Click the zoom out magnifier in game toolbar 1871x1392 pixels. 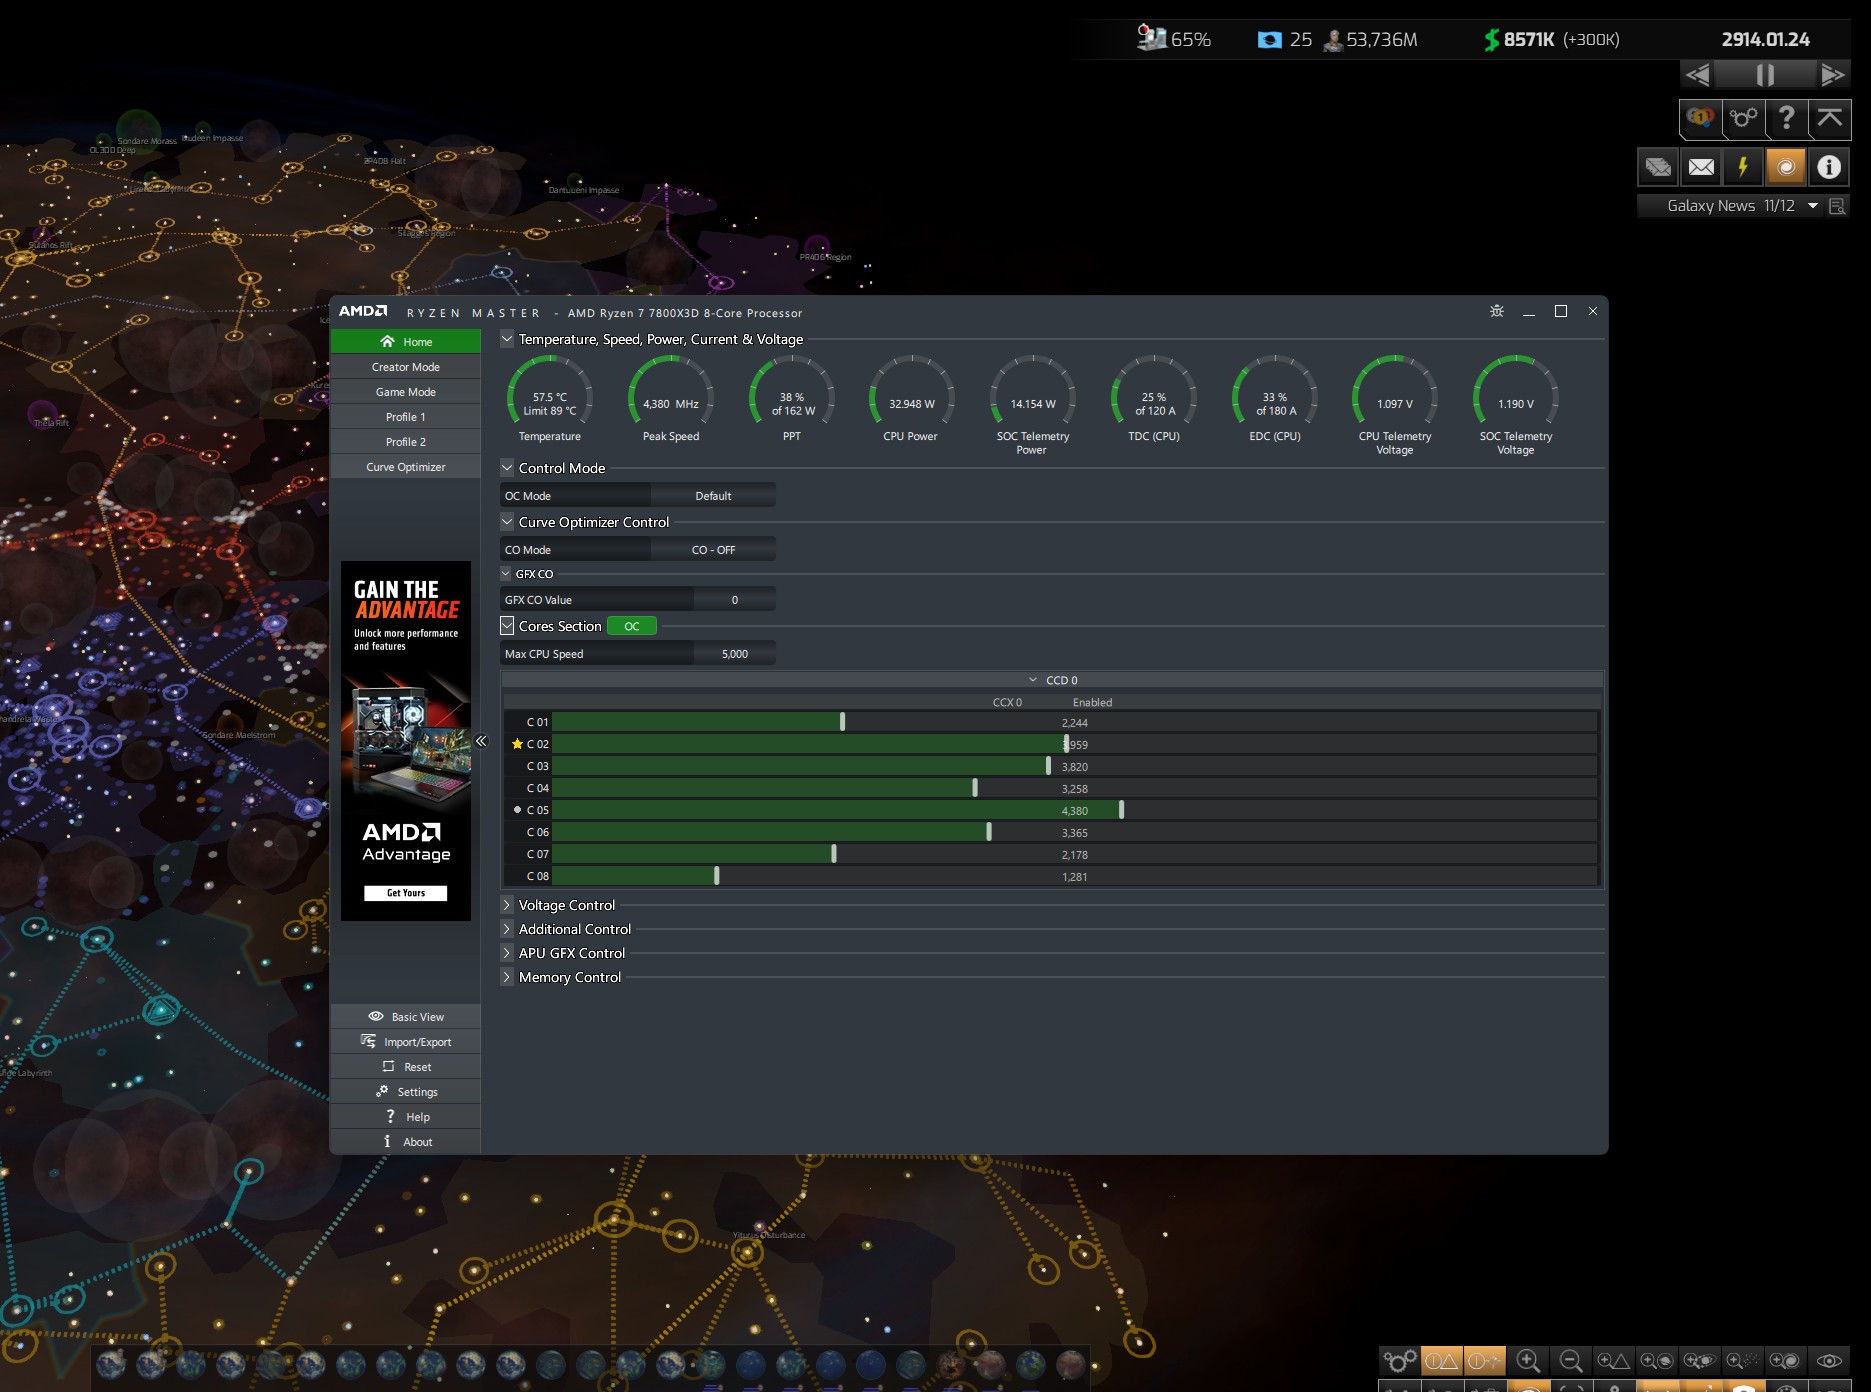1570,1360
